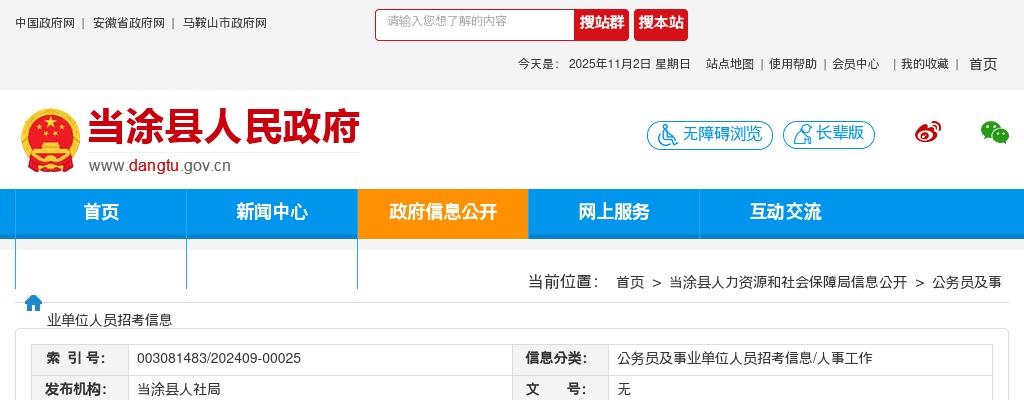The height and width of the screenshot is (400, 1024).
Task: Enable 无障碍浏览 accessibility mode
Action: click(x=710, y=135)
